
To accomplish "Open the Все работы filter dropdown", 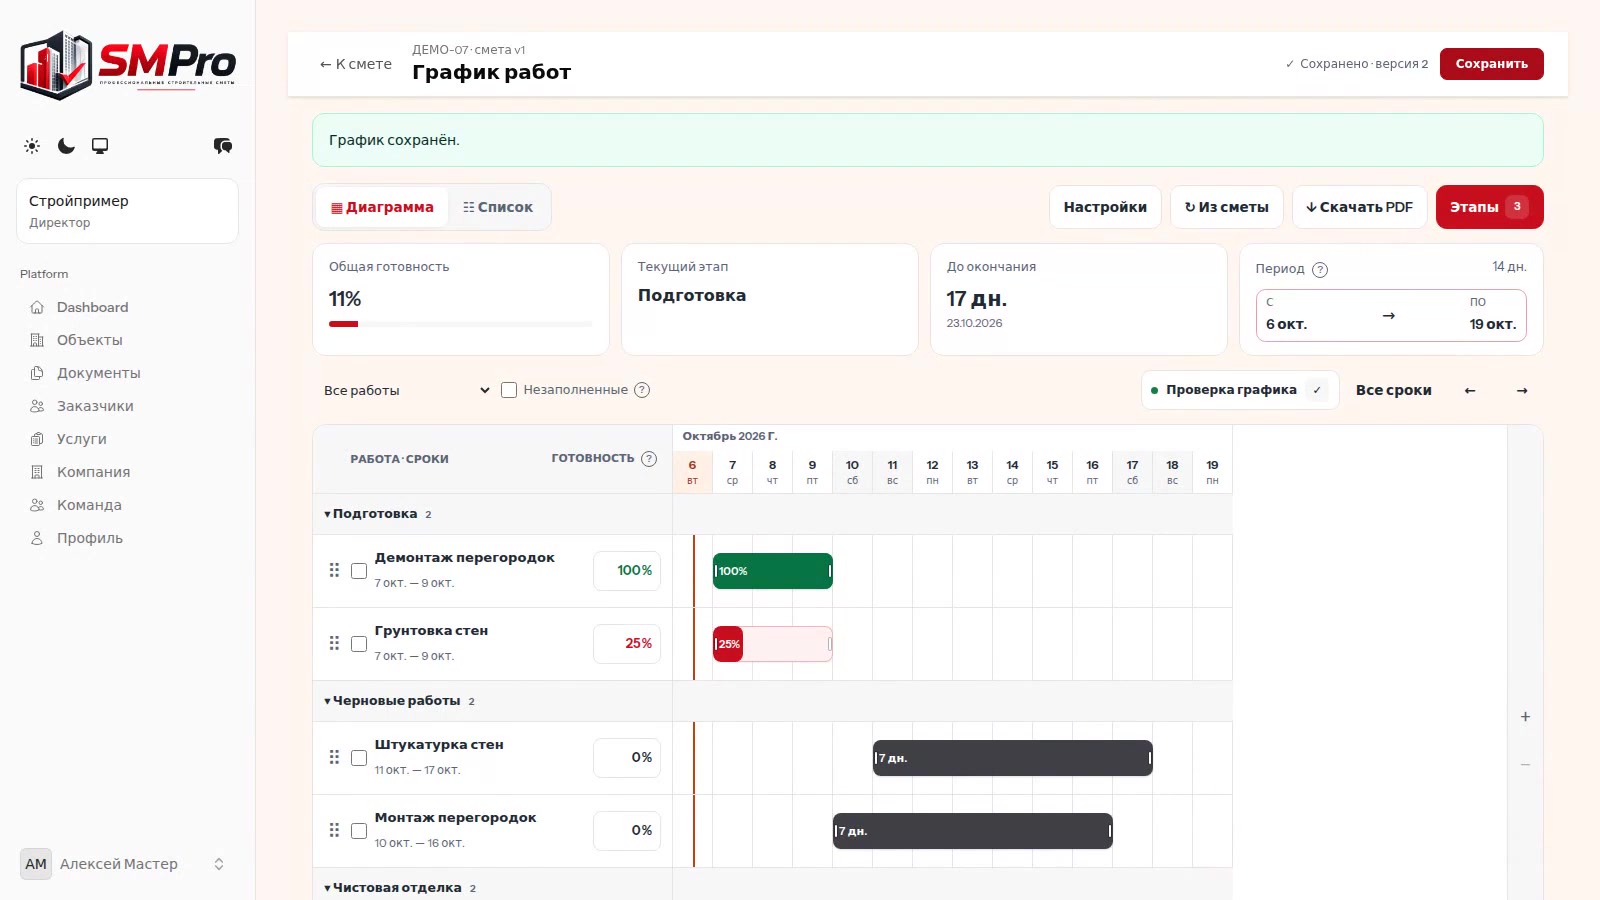I will click(406, 390).
